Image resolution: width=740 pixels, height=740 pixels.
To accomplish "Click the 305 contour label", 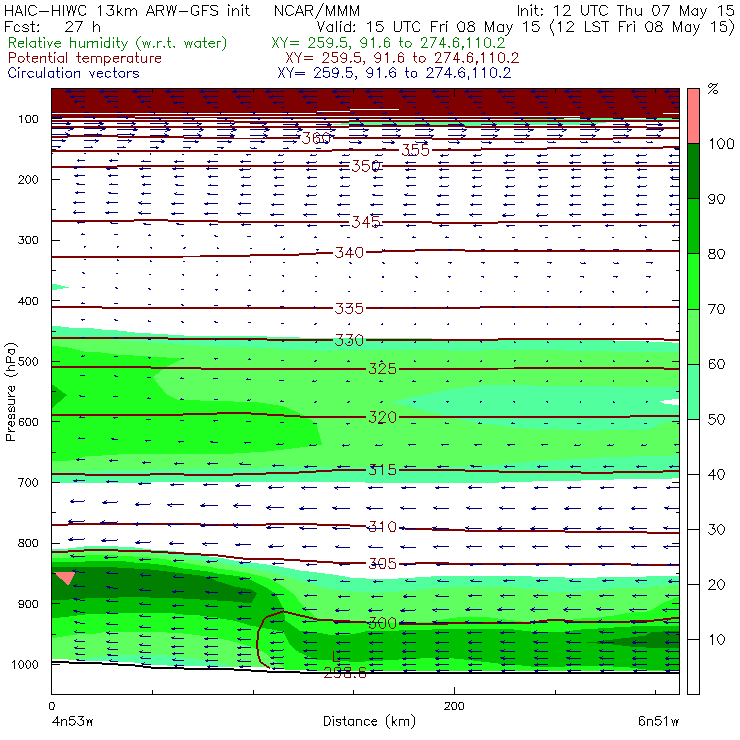I will (x=382, y=563).
